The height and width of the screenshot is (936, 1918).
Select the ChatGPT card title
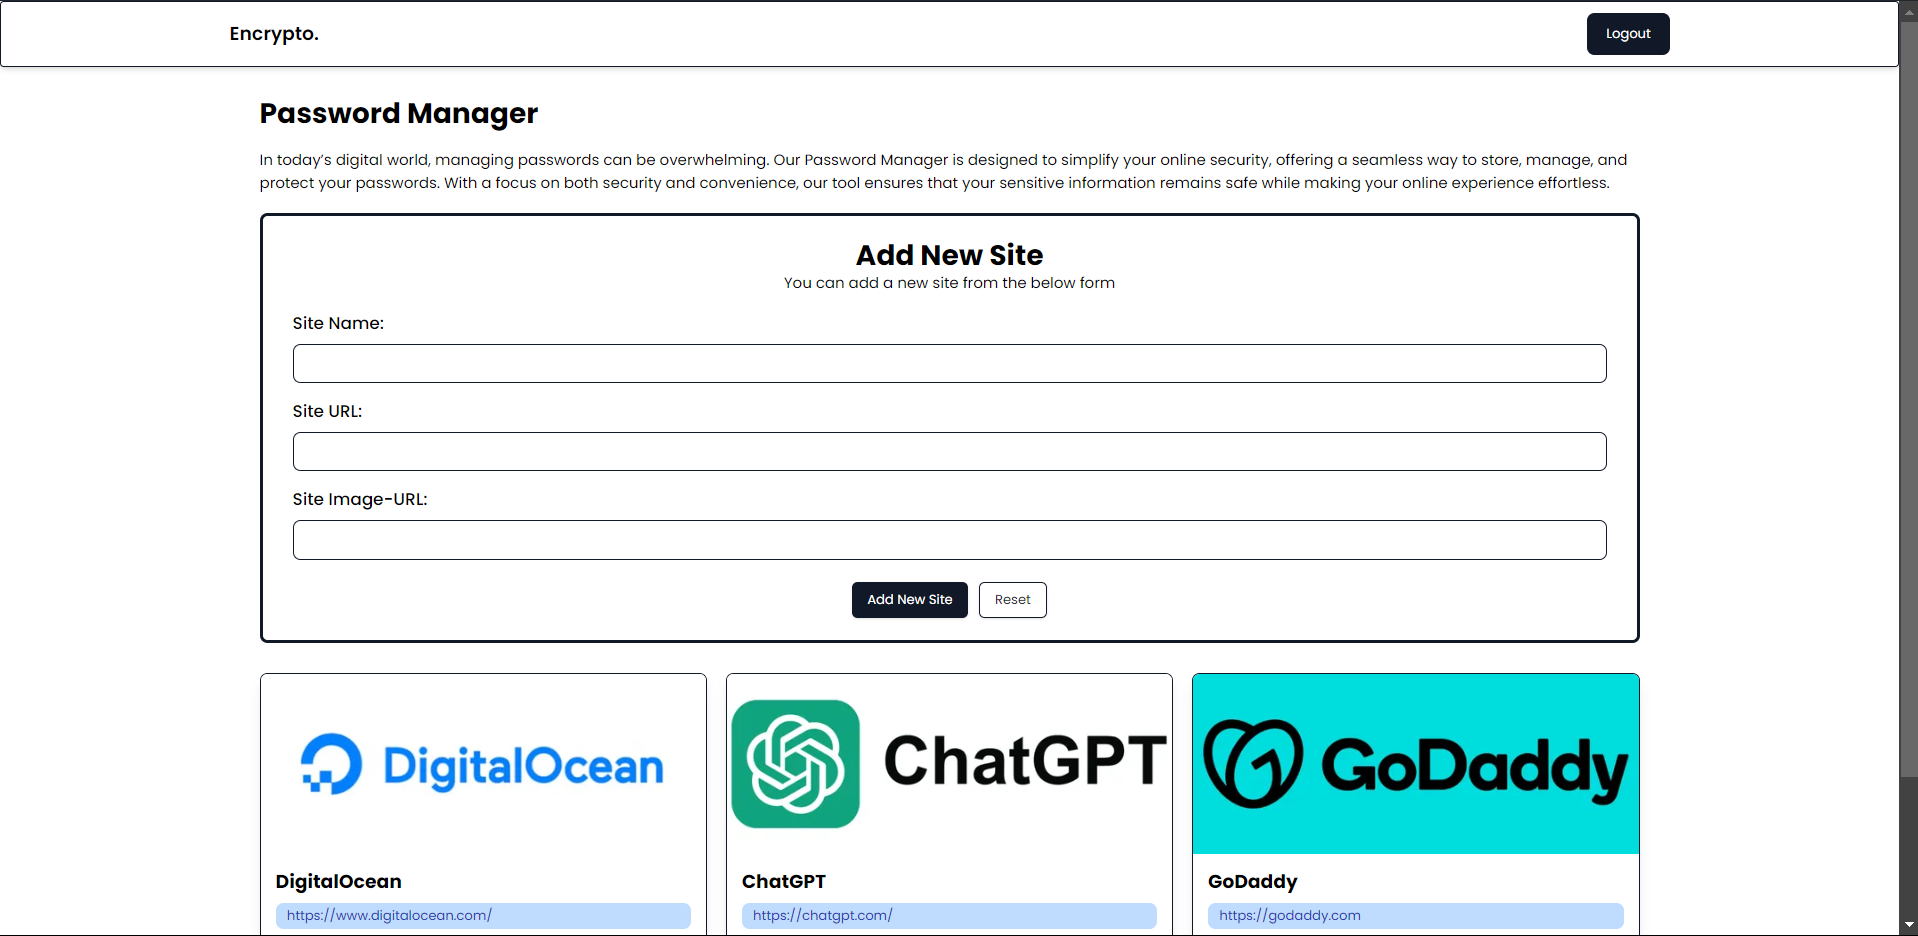(x=783, y=881)
